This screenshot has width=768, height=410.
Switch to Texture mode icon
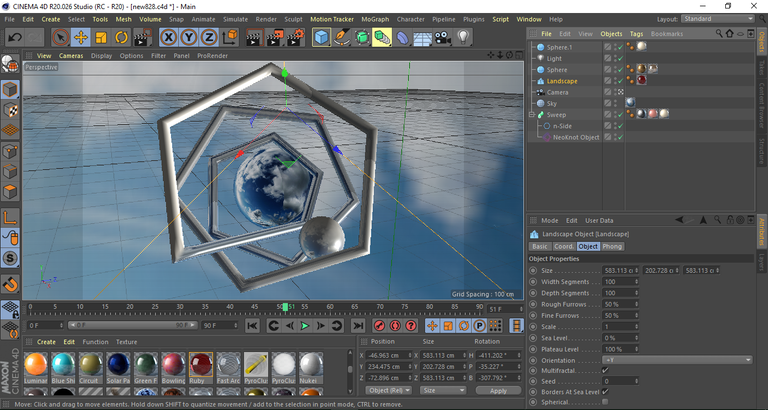tap(10, 110)
